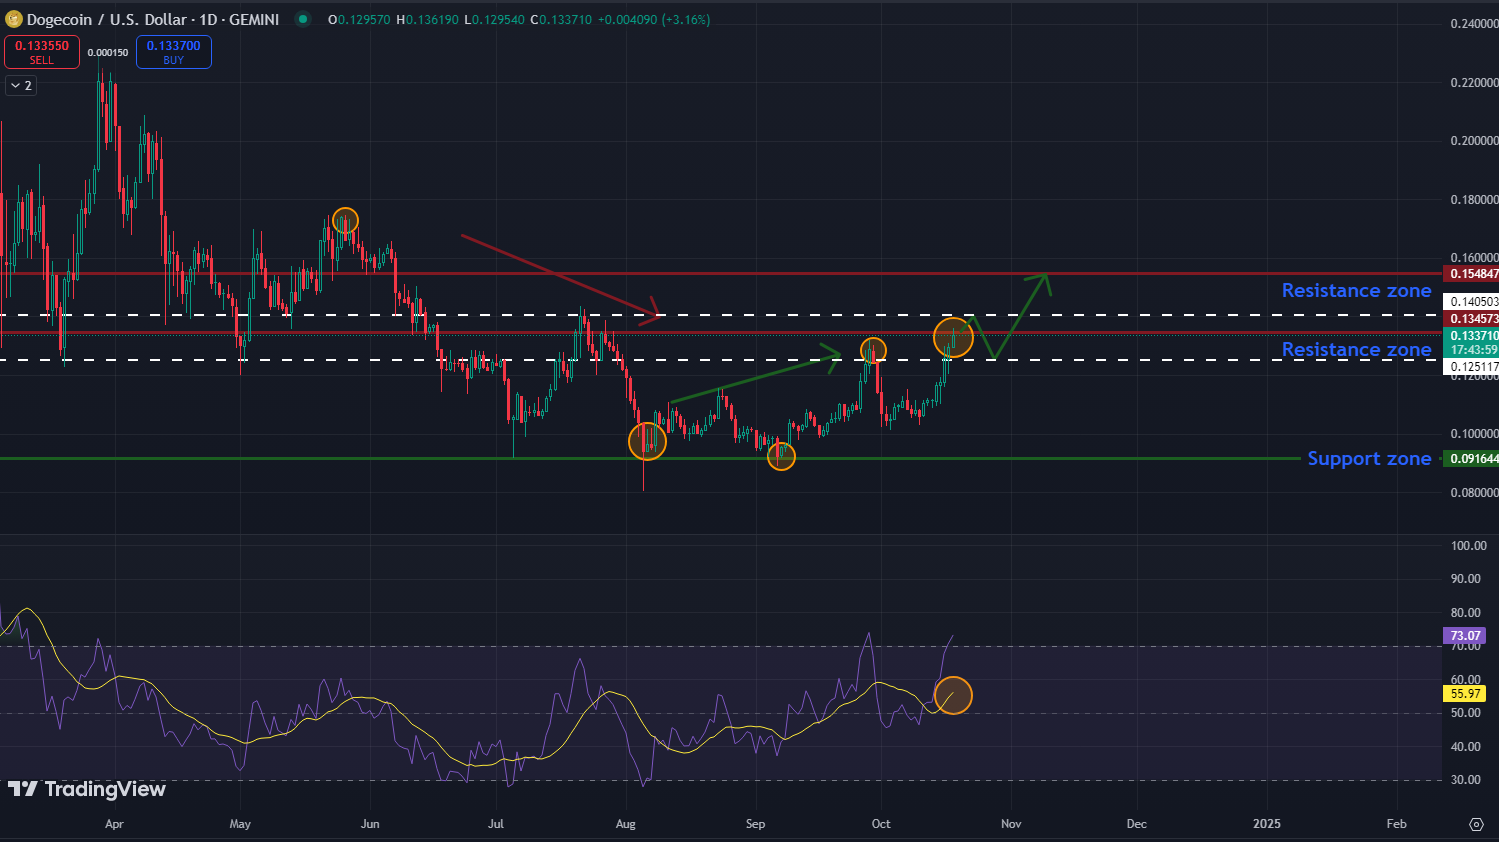Click the 0.080000 price axis tick

(1474, 492)
